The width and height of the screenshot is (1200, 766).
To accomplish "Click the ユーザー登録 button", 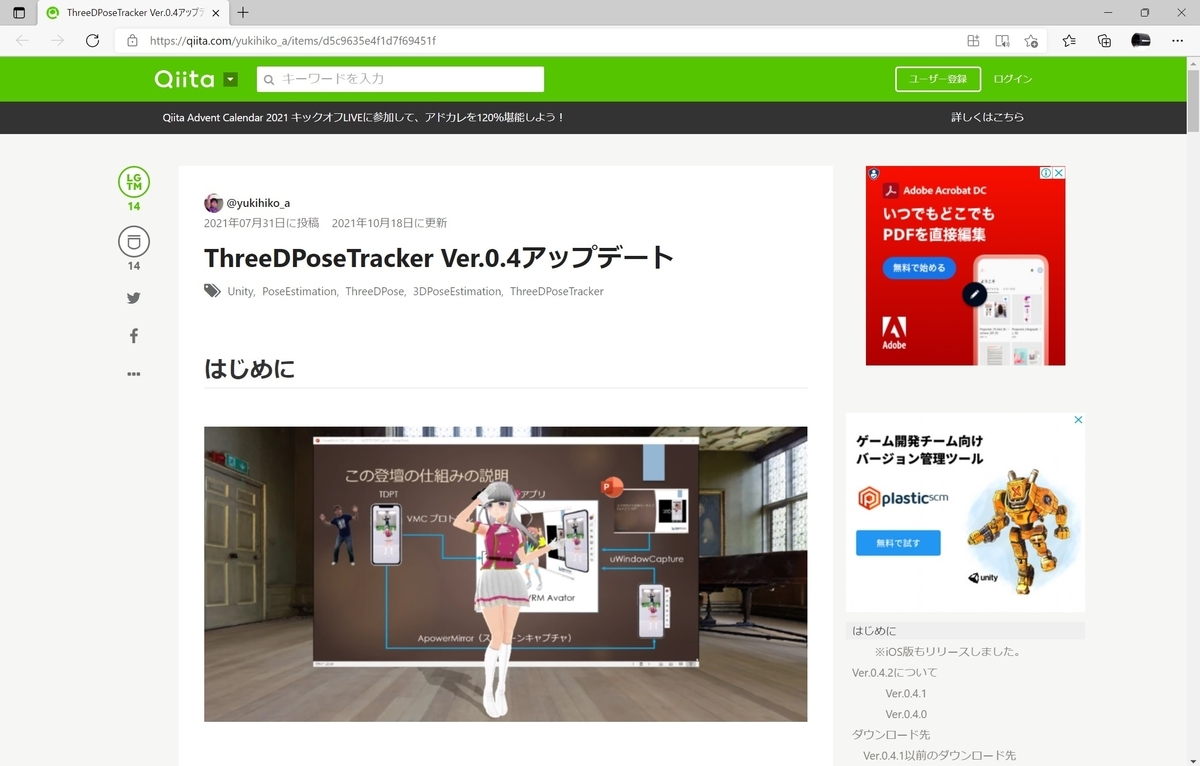I will pyautogui.click(x=937, y=78).
